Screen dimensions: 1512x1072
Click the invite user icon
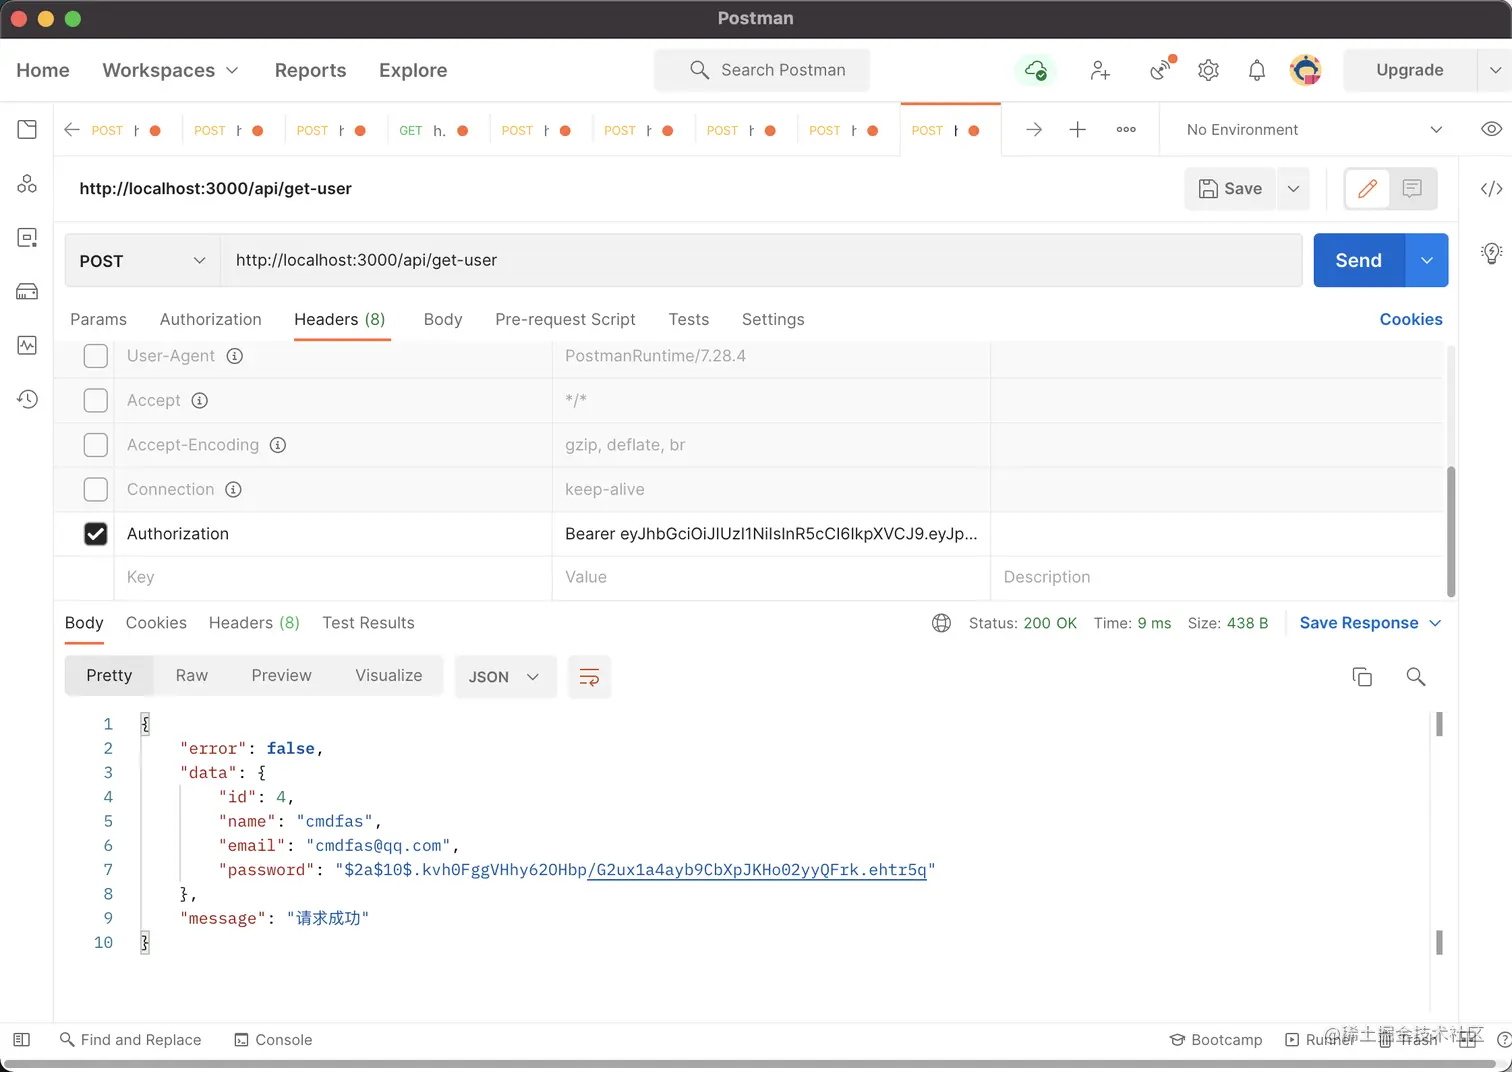(1100, 70)
